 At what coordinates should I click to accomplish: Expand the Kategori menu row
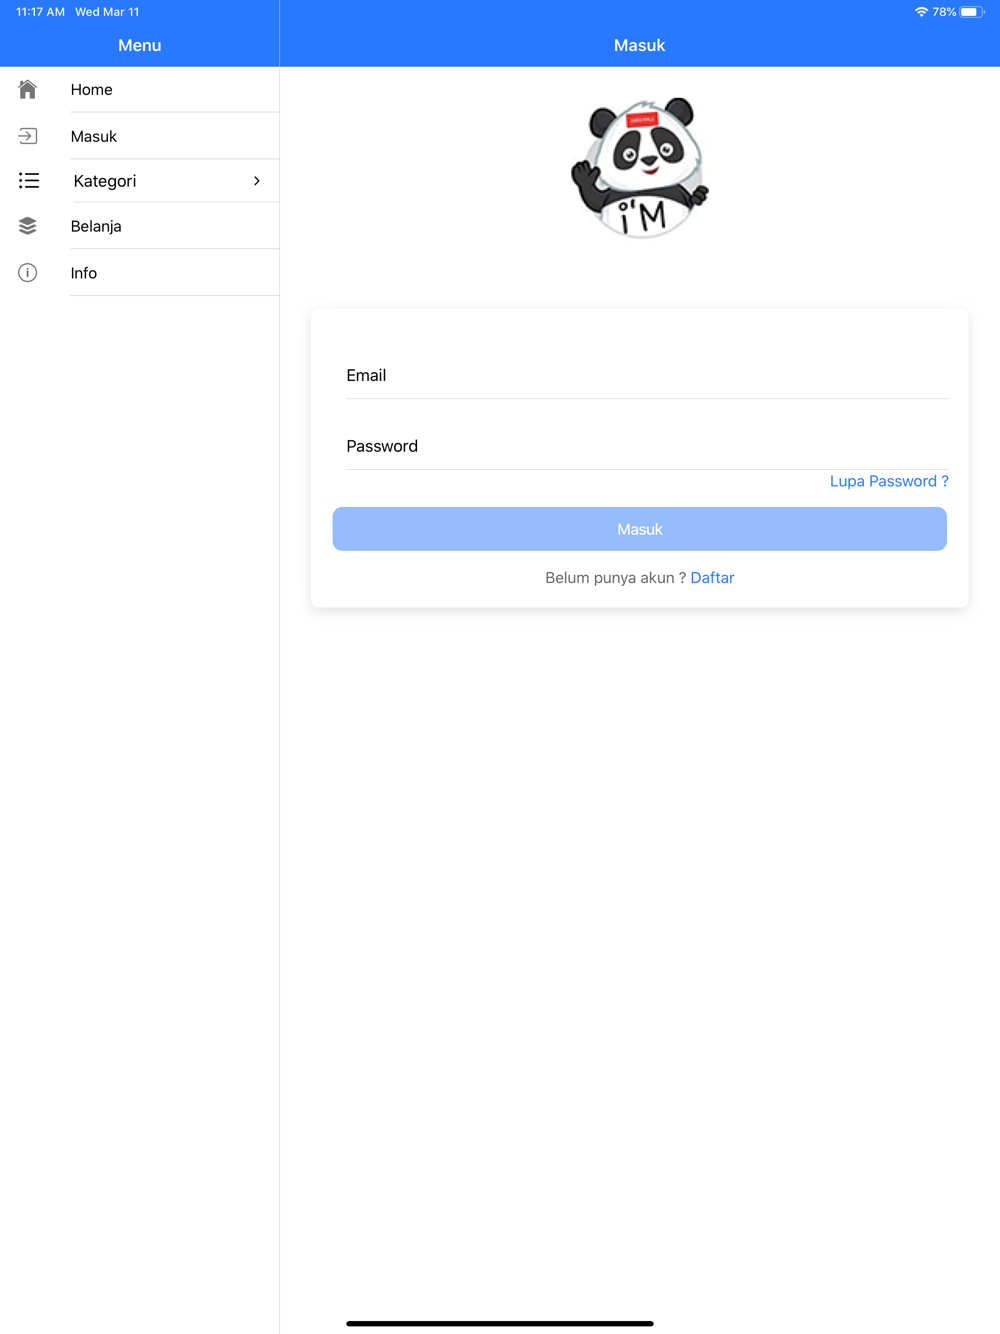click(x=140, y=181)
